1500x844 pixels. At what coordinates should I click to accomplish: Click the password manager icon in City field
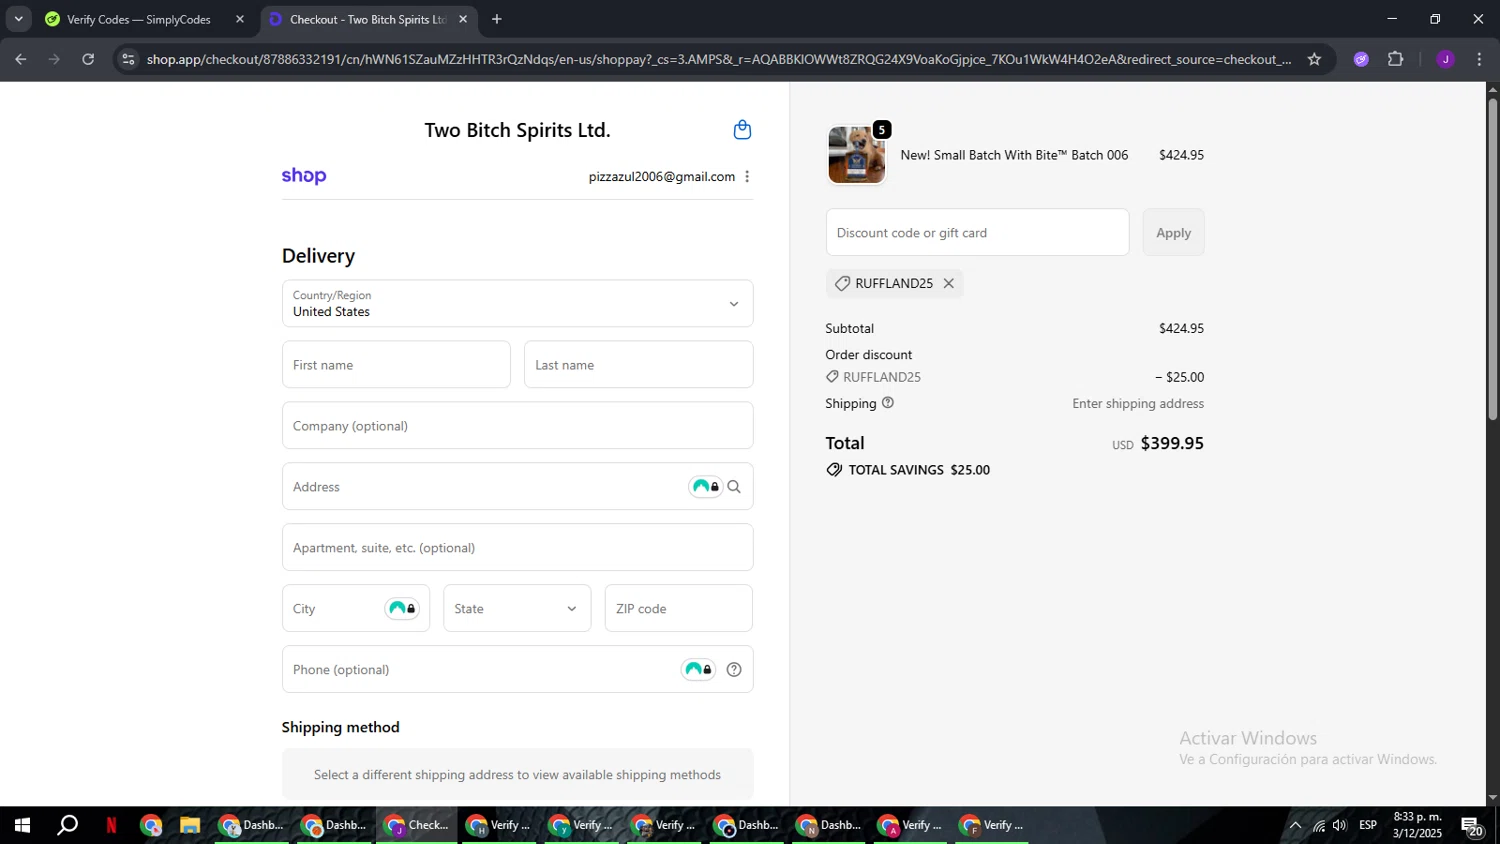(402, 609)
